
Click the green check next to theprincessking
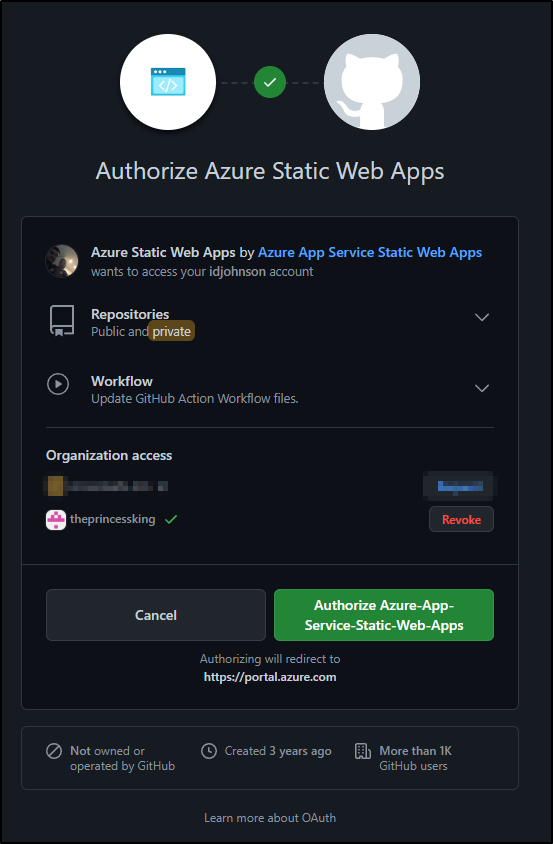coord(171,519)
